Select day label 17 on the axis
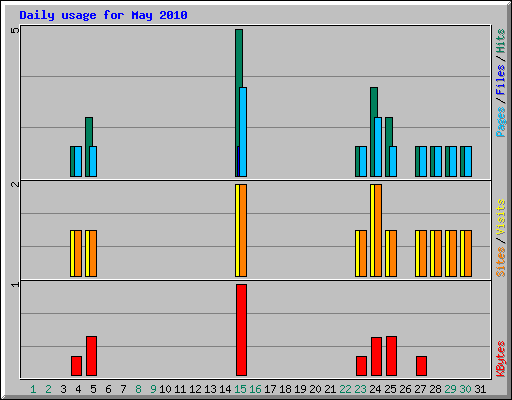The width and height of the screenshot is (512, 400). point(270,389)
